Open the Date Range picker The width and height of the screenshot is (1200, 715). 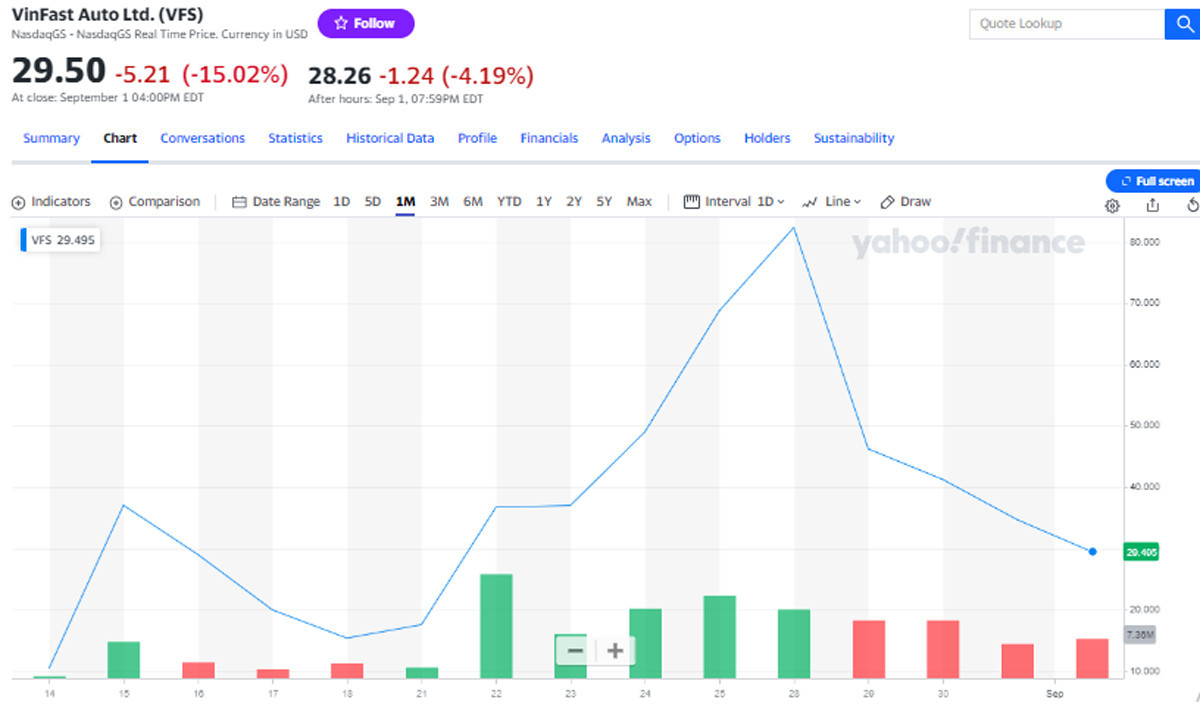point(276,202)
